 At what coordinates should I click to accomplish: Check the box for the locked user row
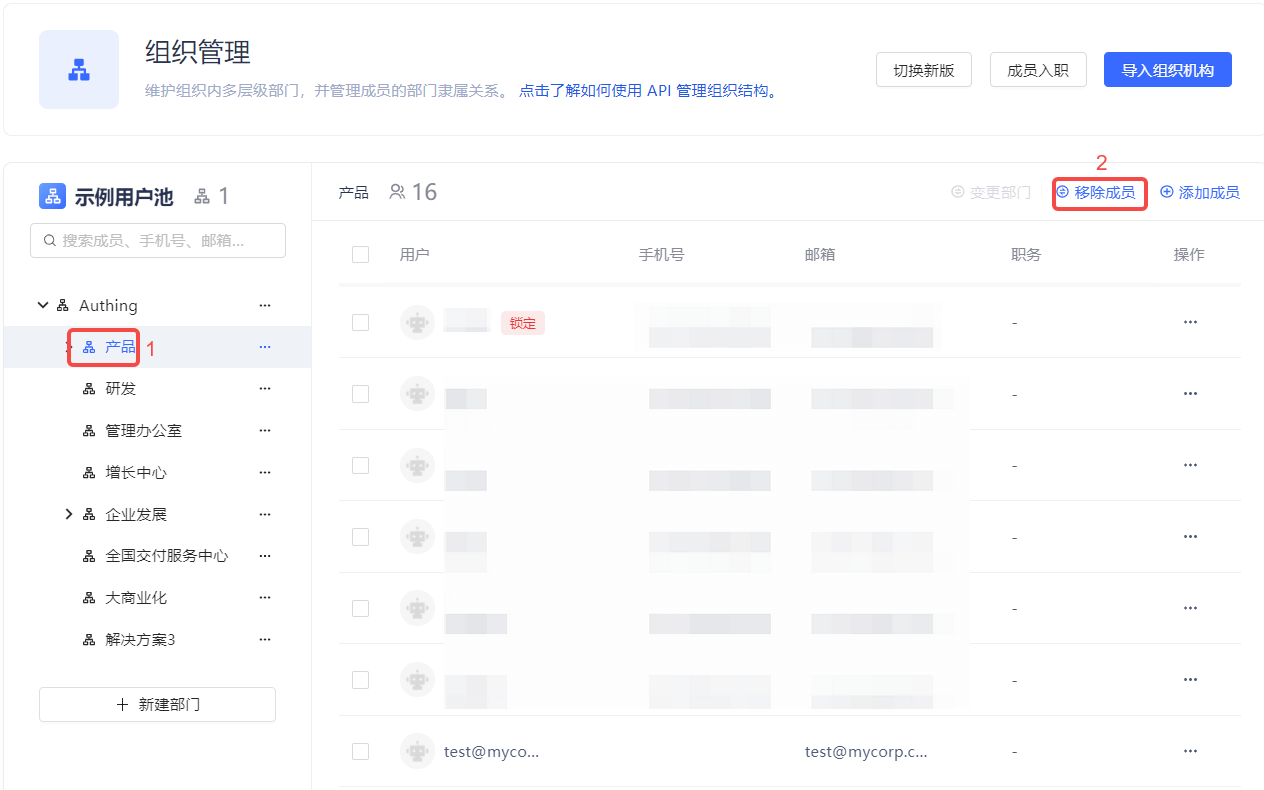click(361, 322)
